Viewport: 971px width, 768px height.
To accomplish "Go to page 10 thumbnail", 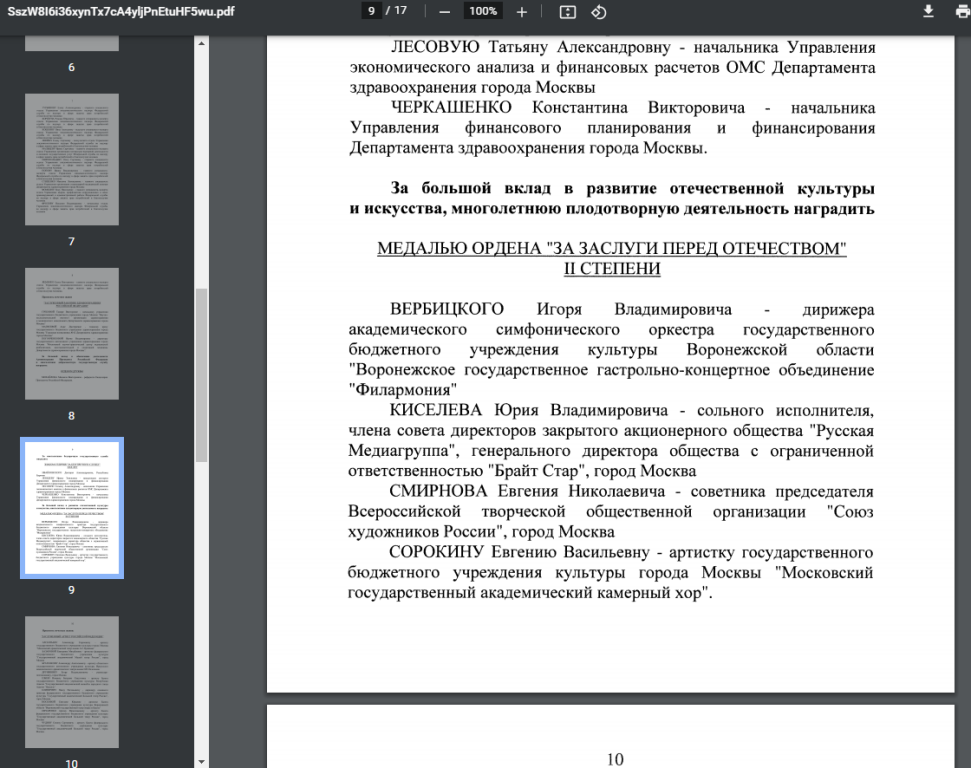I will [72, 685].
